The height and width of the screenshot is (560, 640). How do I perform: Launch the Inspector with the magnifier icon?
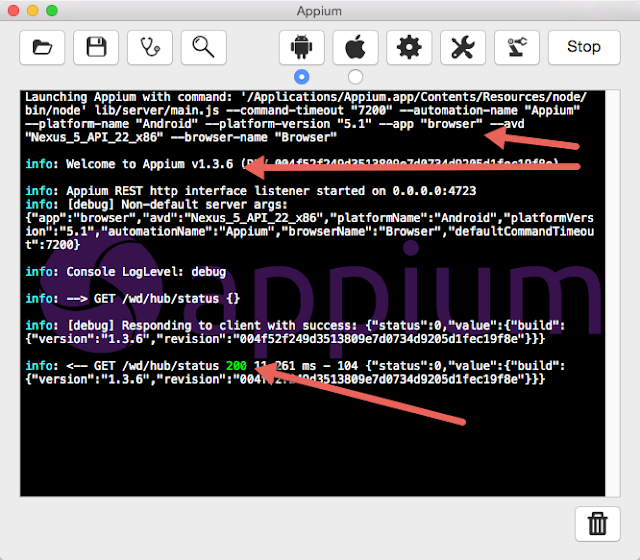click(204, 47)
